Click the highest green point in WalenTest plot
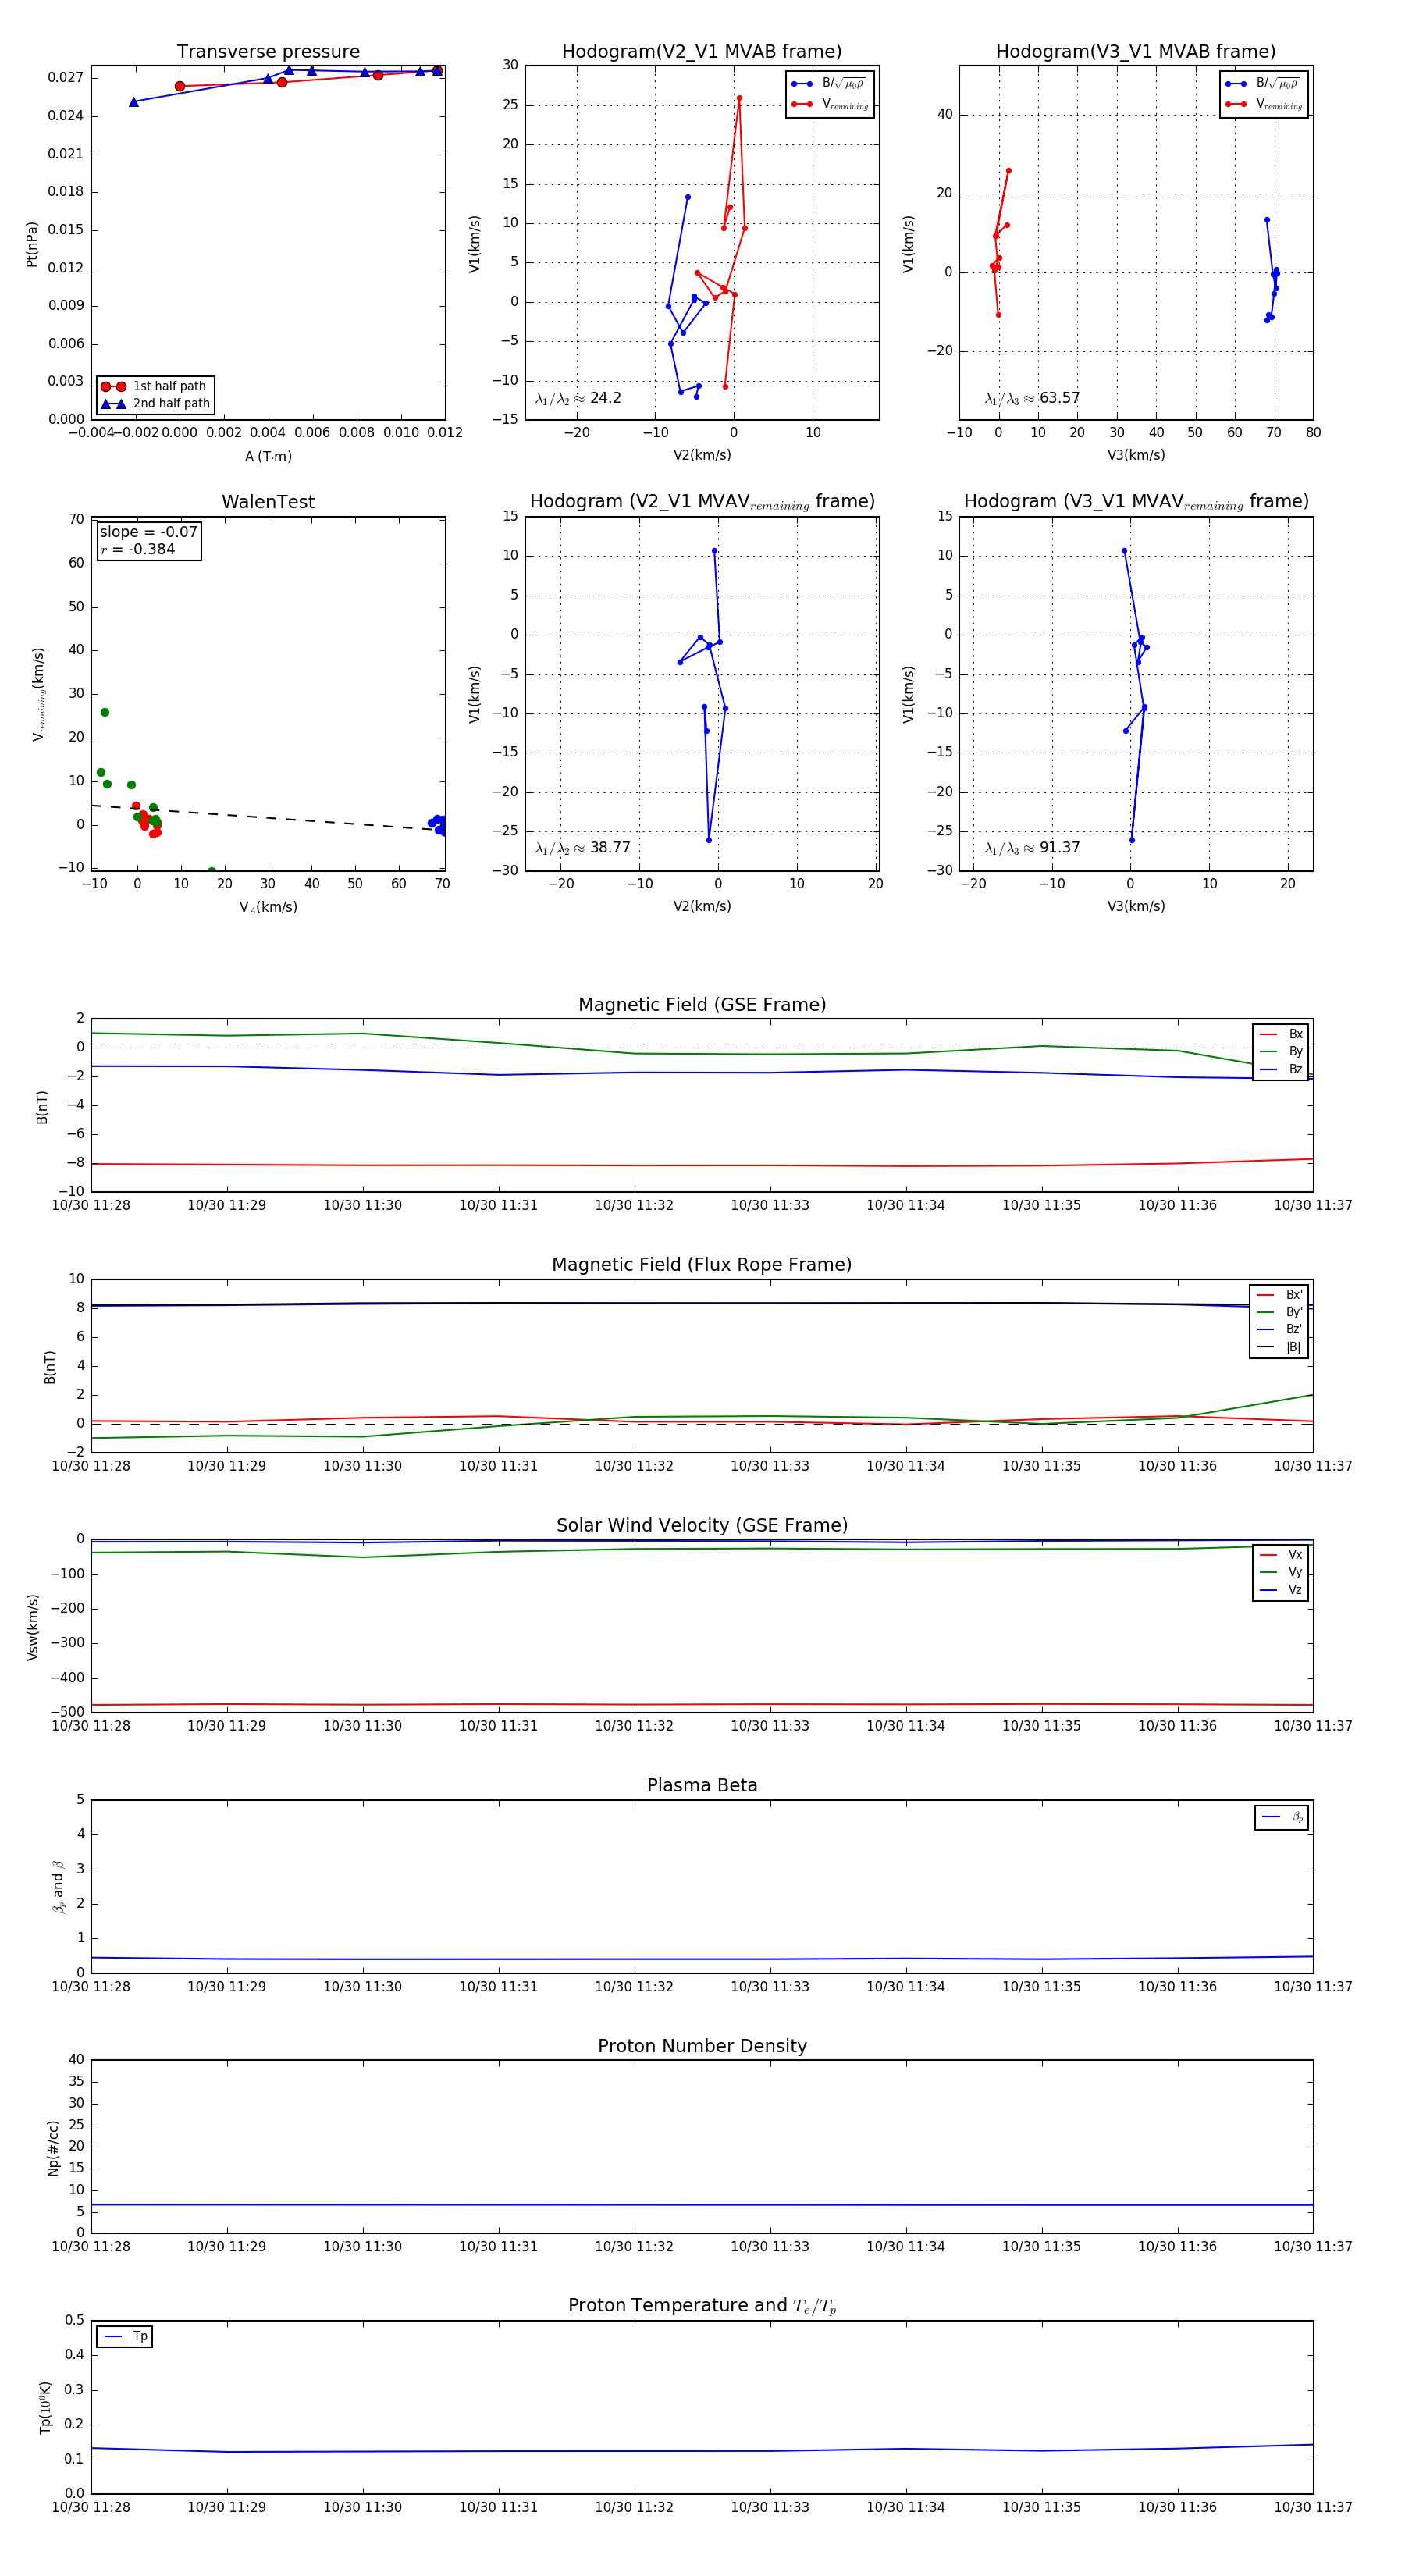1405x2576 pixels. [x=105, y=712]
